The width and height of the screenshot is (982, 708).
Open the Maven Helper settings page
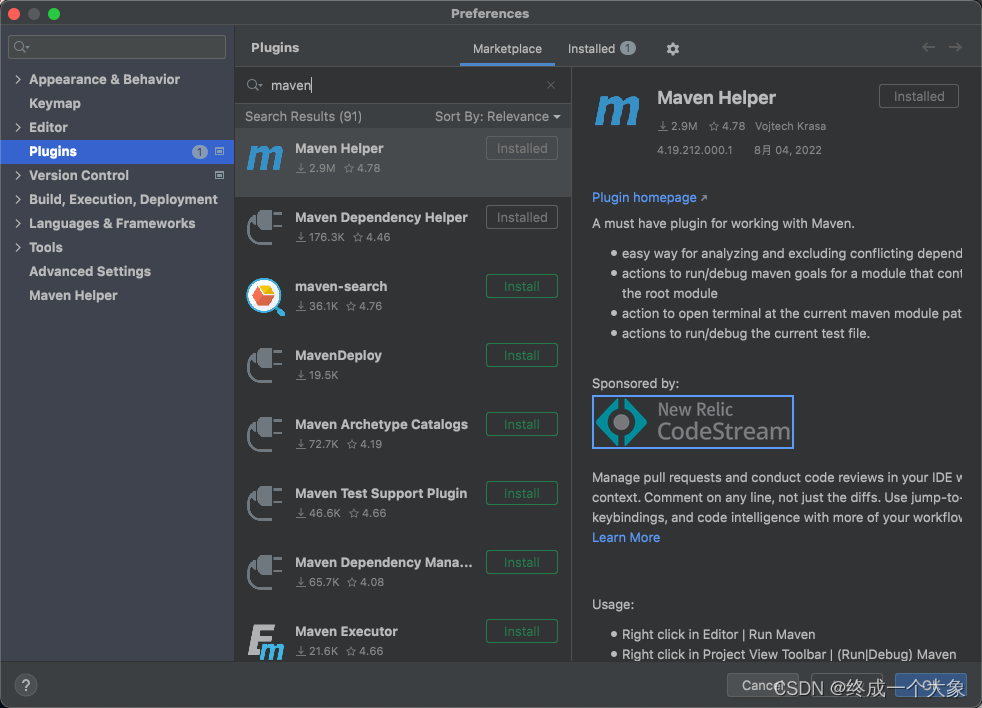[73, 295]
